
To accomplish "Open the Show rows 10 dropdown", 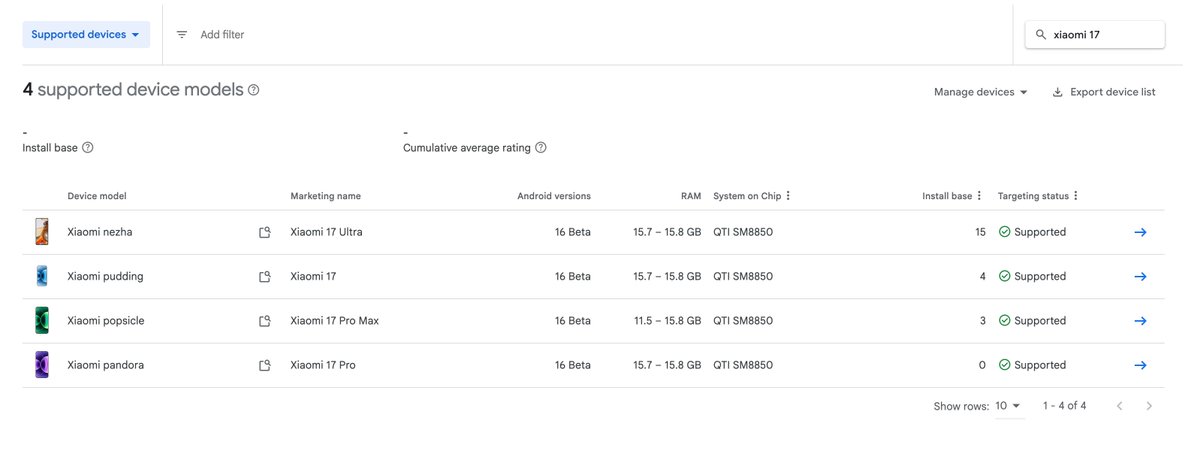I will point(1008,406).
